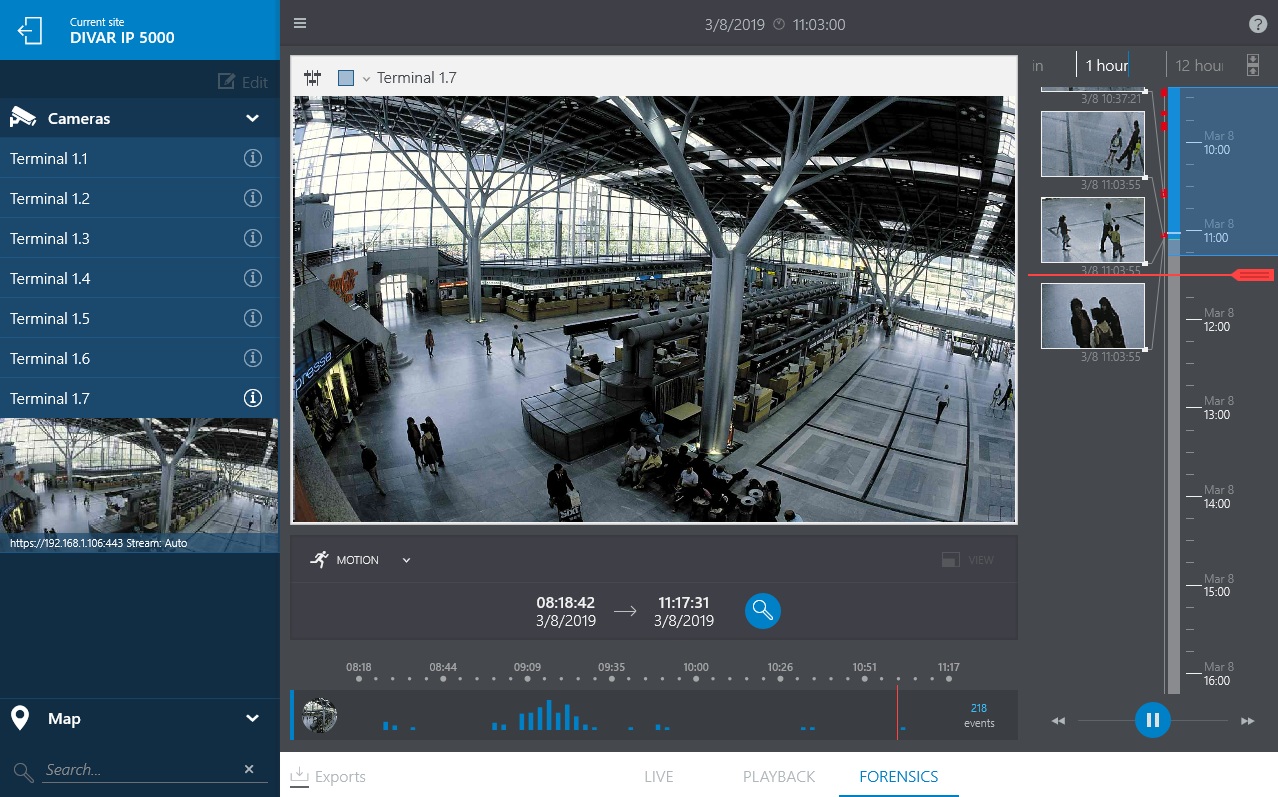
Task: Show info for Terminal 1.3 camera
Action: pos(253,238)
